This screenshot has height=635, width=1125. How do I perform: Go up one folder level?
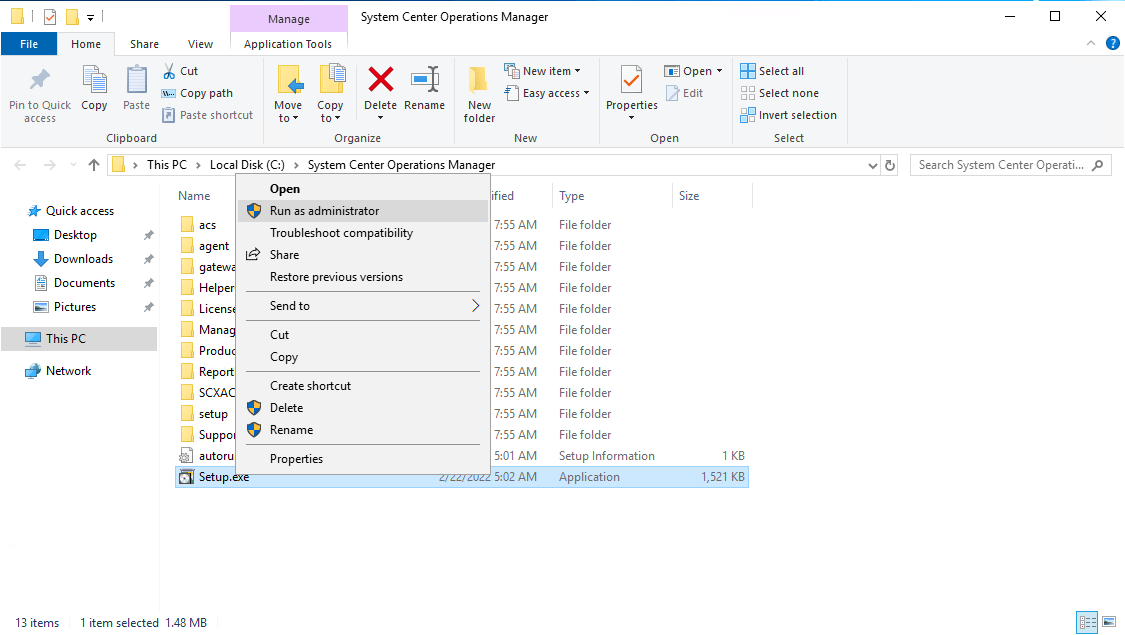[x=94, y=165]
